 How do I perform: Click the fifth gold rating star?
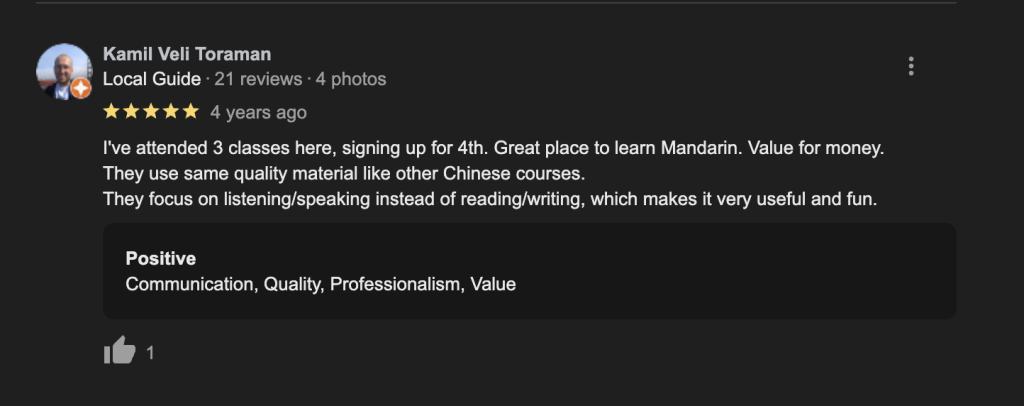191,111
